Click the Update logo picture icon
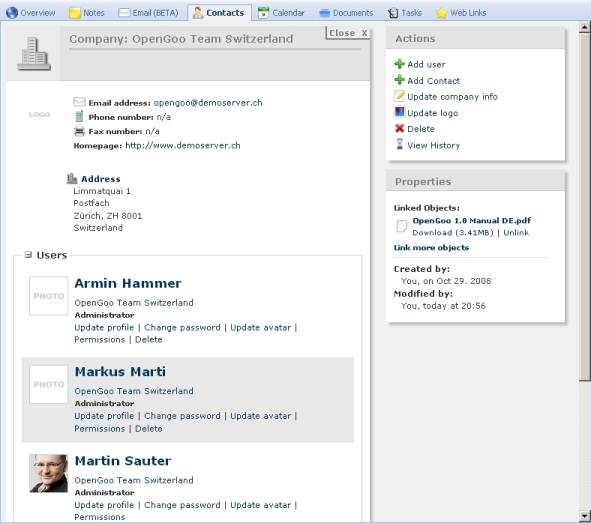This screenshot has height=523, width=591. click(x=399, y=112)
